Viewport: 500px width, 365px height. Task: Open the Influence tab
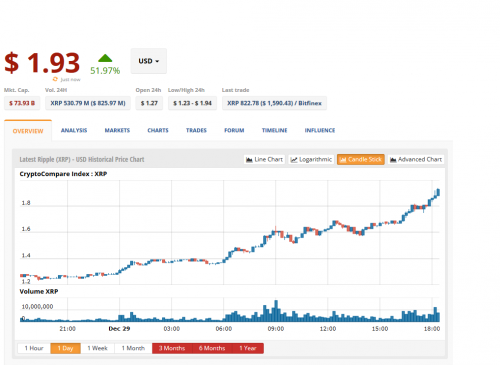[320, 130]
